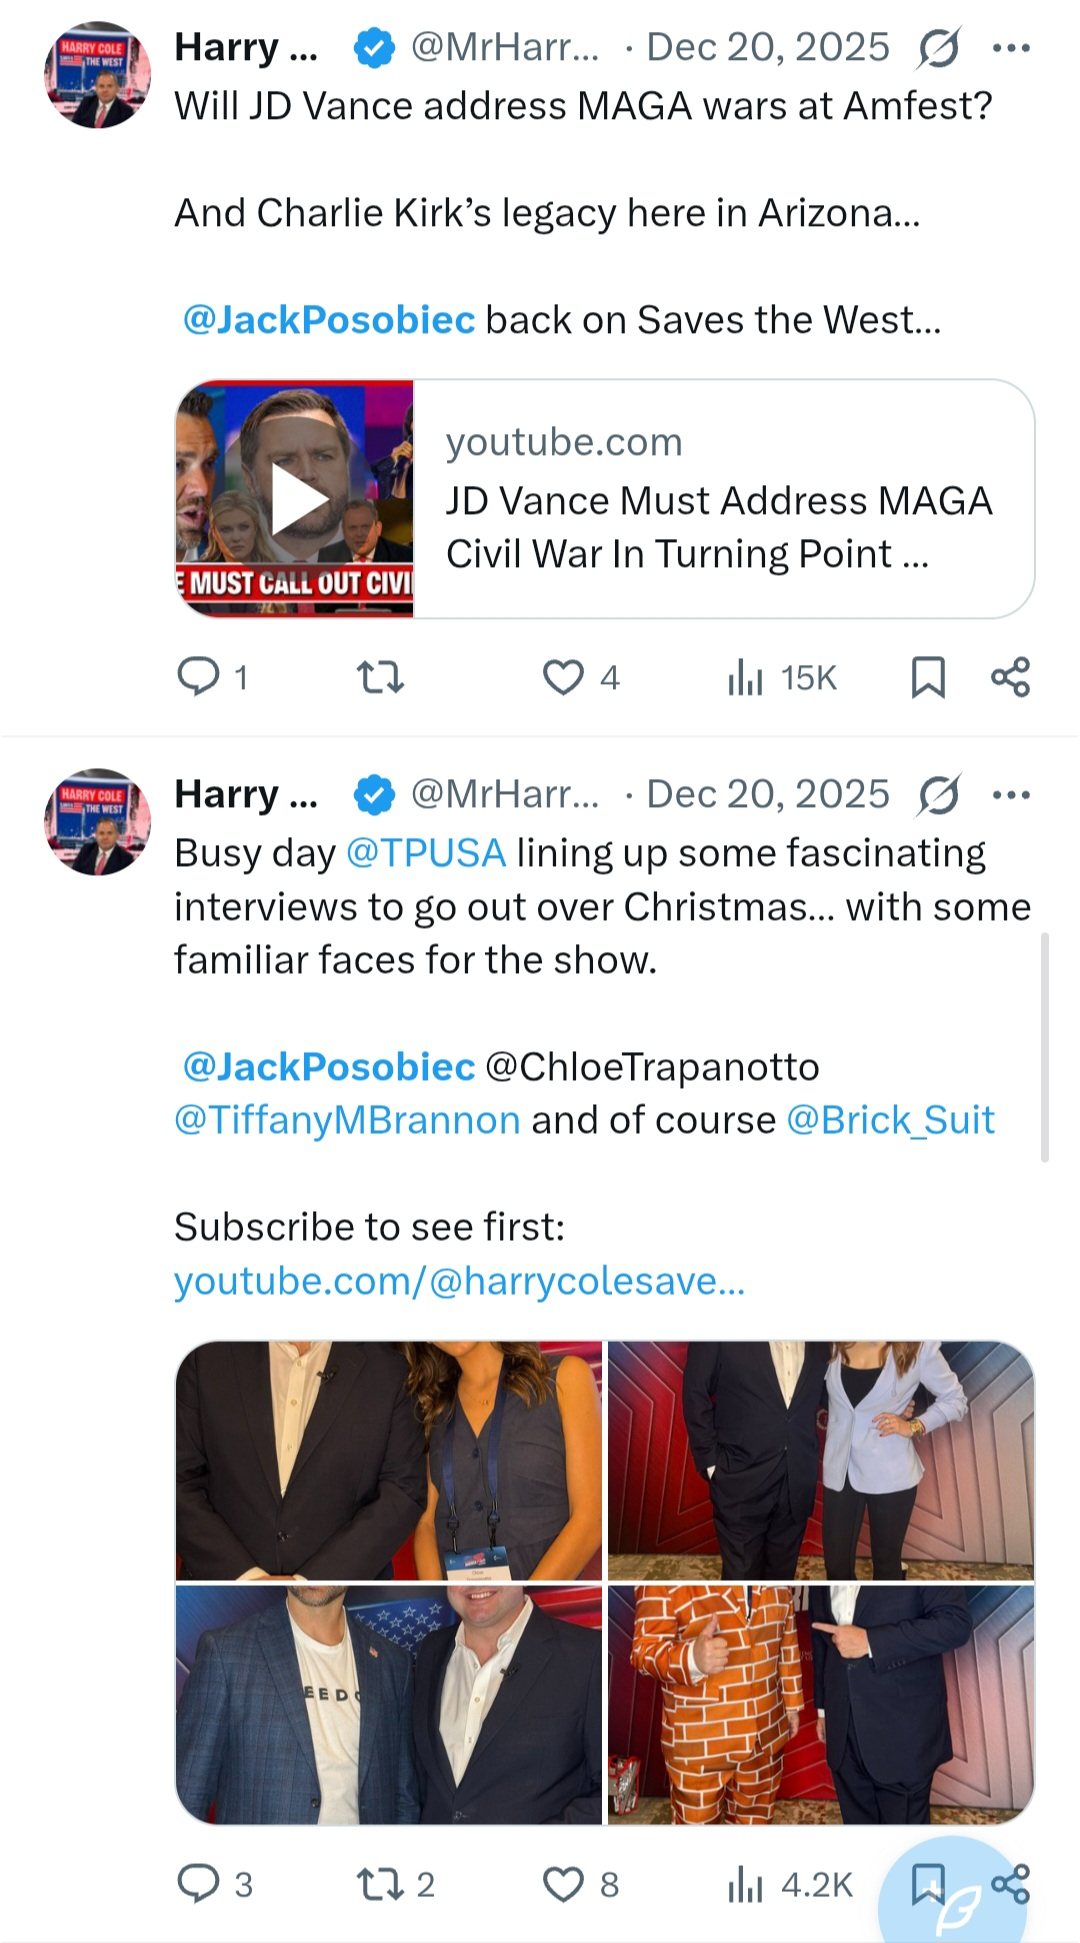Like the JD Vance Amfest post
Screen dimensions: 1080x1943
(563, 677)
